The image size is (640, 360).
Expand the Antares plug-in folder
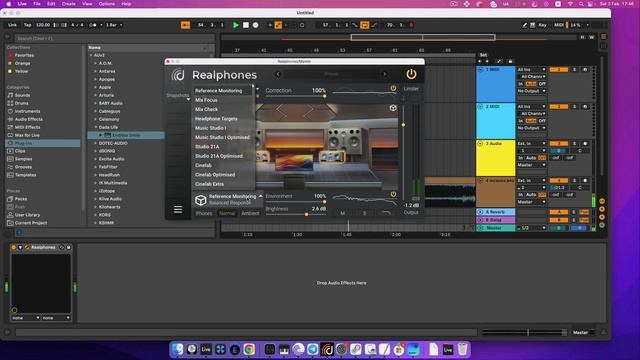click(96, 71)
